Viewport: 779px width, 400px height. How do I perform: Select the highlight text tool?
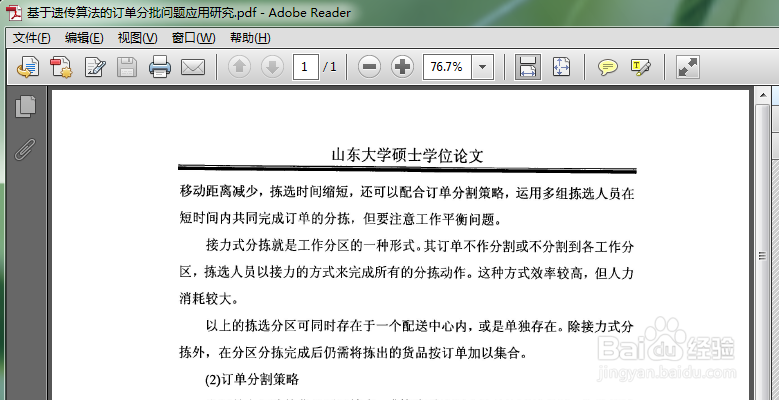[640, 67]
